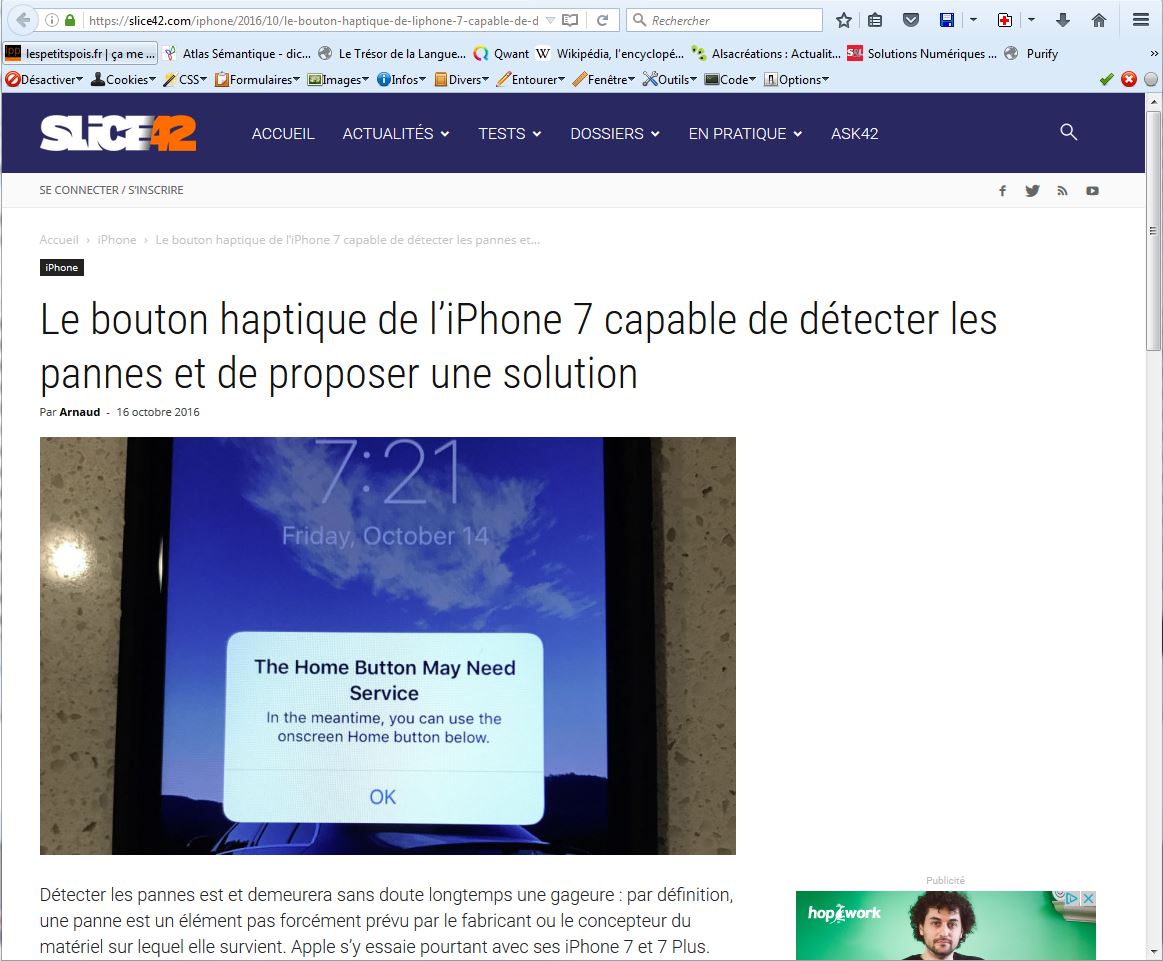The height and width of the screenshot is (961, 1163).
Task: Go to browser home page icon
Action: pos(1099,20)
